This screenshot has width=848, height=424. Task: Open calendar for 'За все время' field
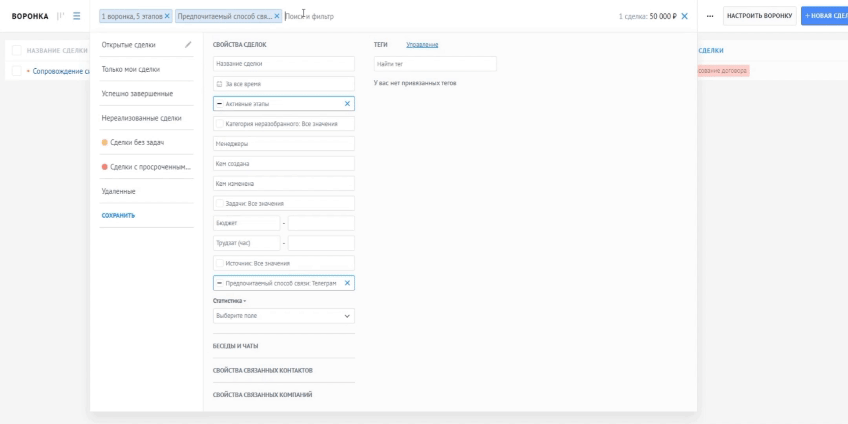pyautogui.click(x=219, y=84)
